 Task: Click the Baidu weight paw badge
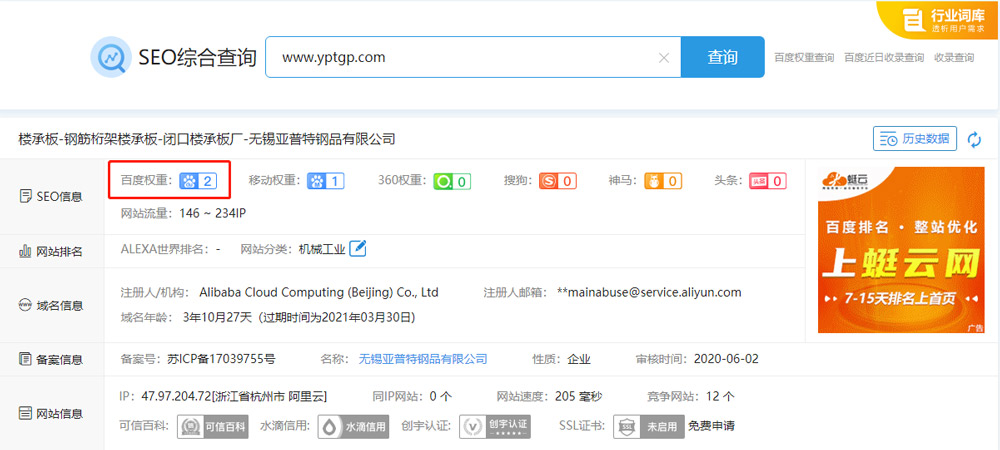tap(197, 181)
